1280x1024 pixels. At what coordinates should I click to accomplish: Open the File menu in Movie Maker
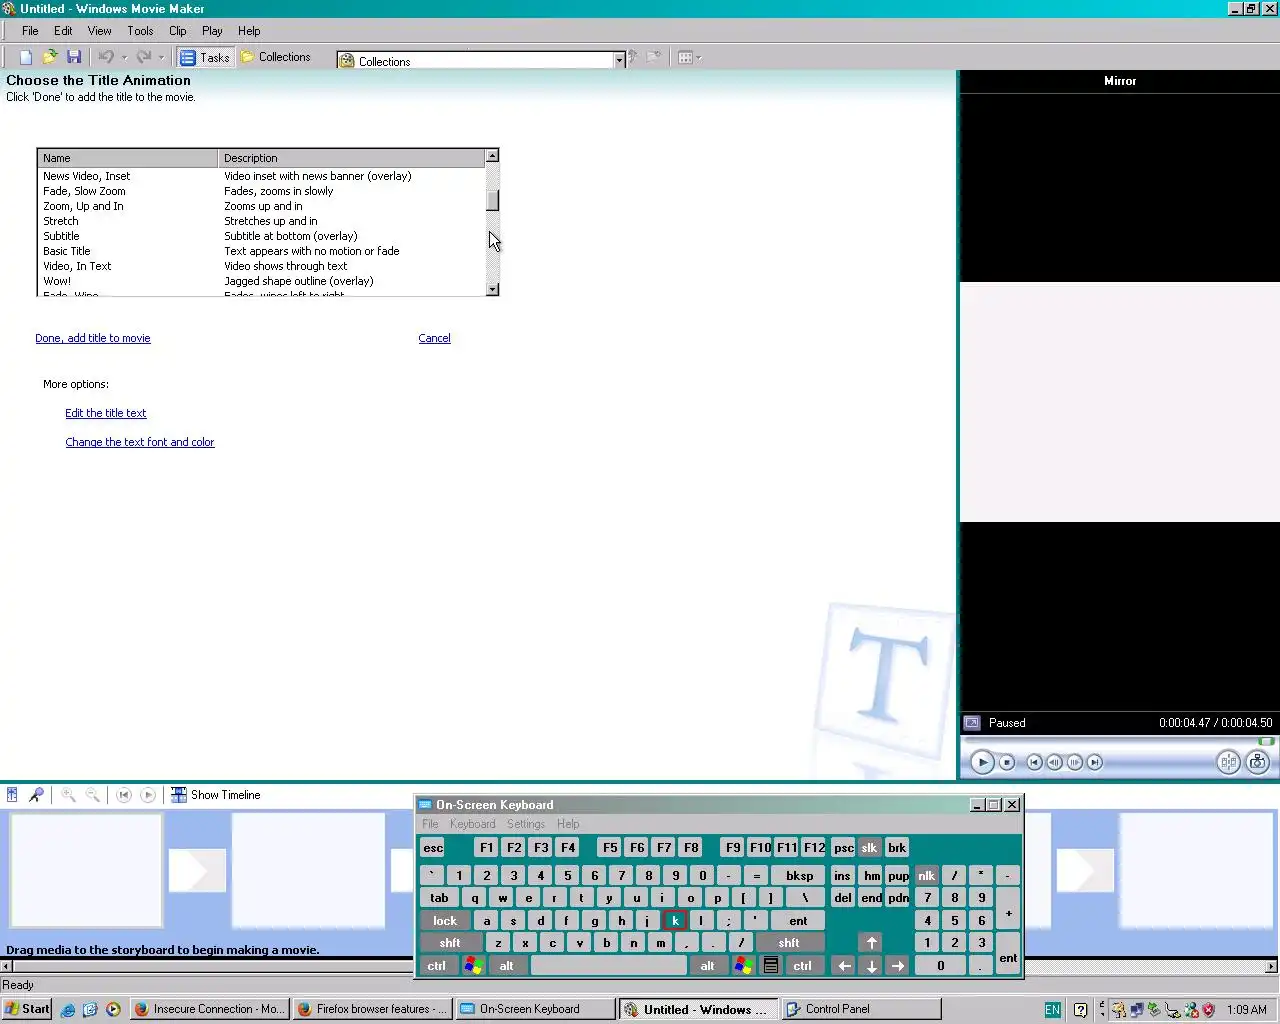tap(30, 31)
